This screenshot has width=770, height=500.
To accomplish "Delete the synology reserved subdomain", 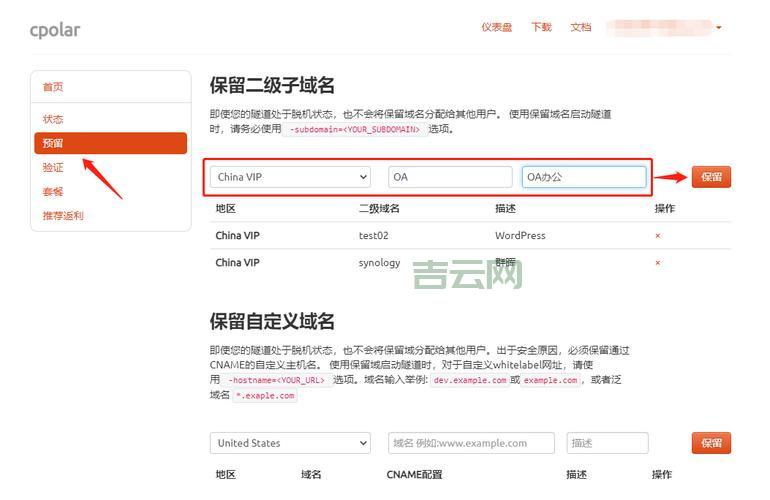I will [x=658, y=263].
